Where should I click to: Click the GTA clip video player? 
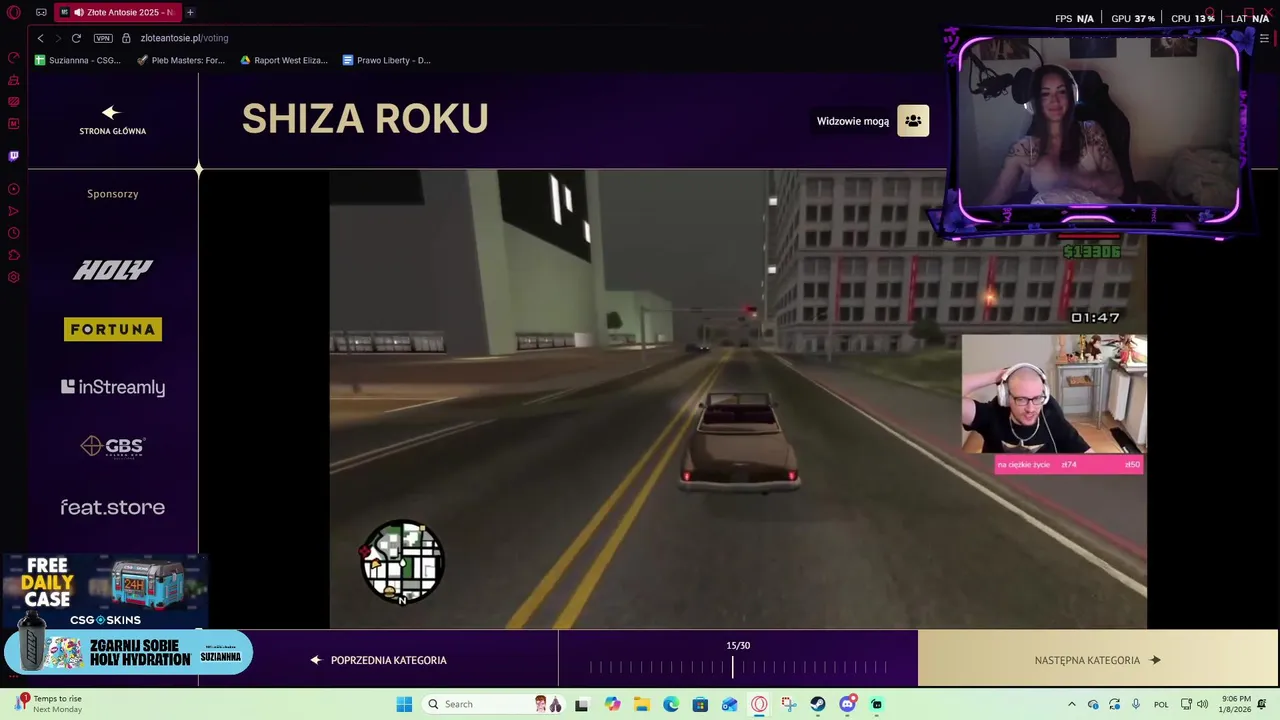tap(738, 399)
